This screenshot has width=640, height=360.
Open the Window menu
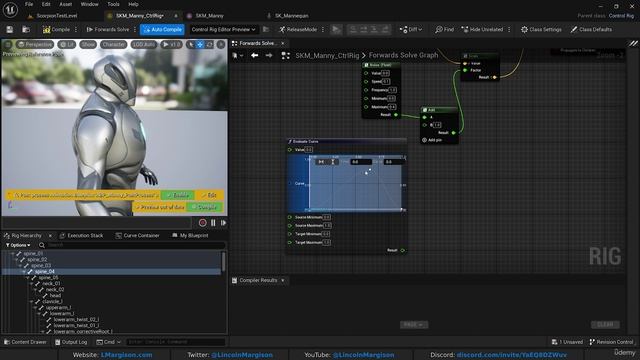(89, 4)
